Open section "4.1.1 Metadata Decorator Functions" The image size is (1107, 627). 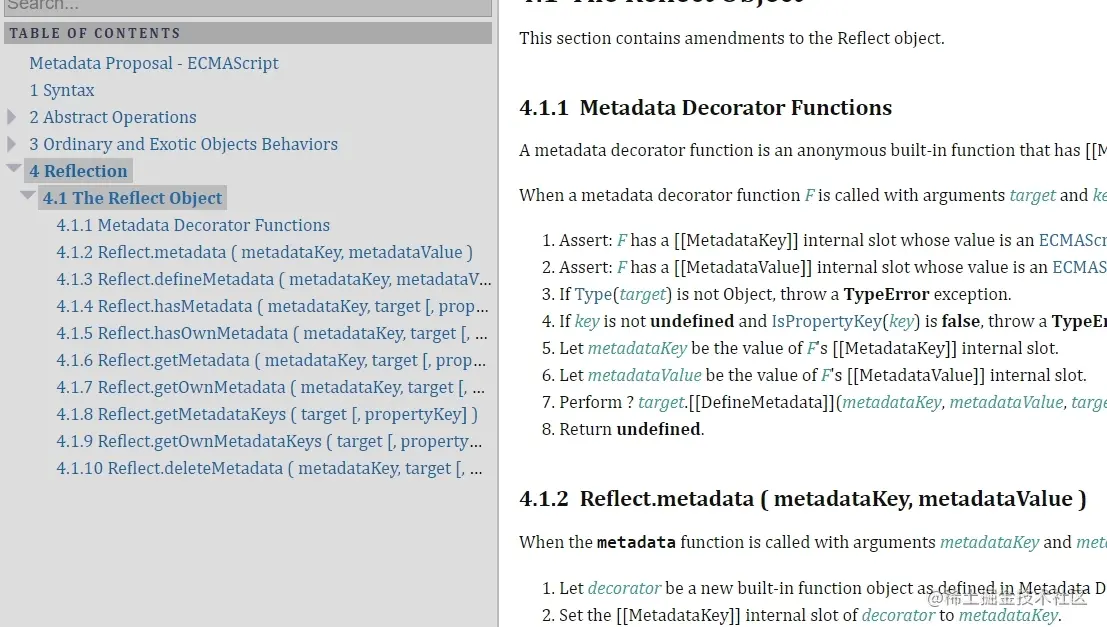pos(193,225)
